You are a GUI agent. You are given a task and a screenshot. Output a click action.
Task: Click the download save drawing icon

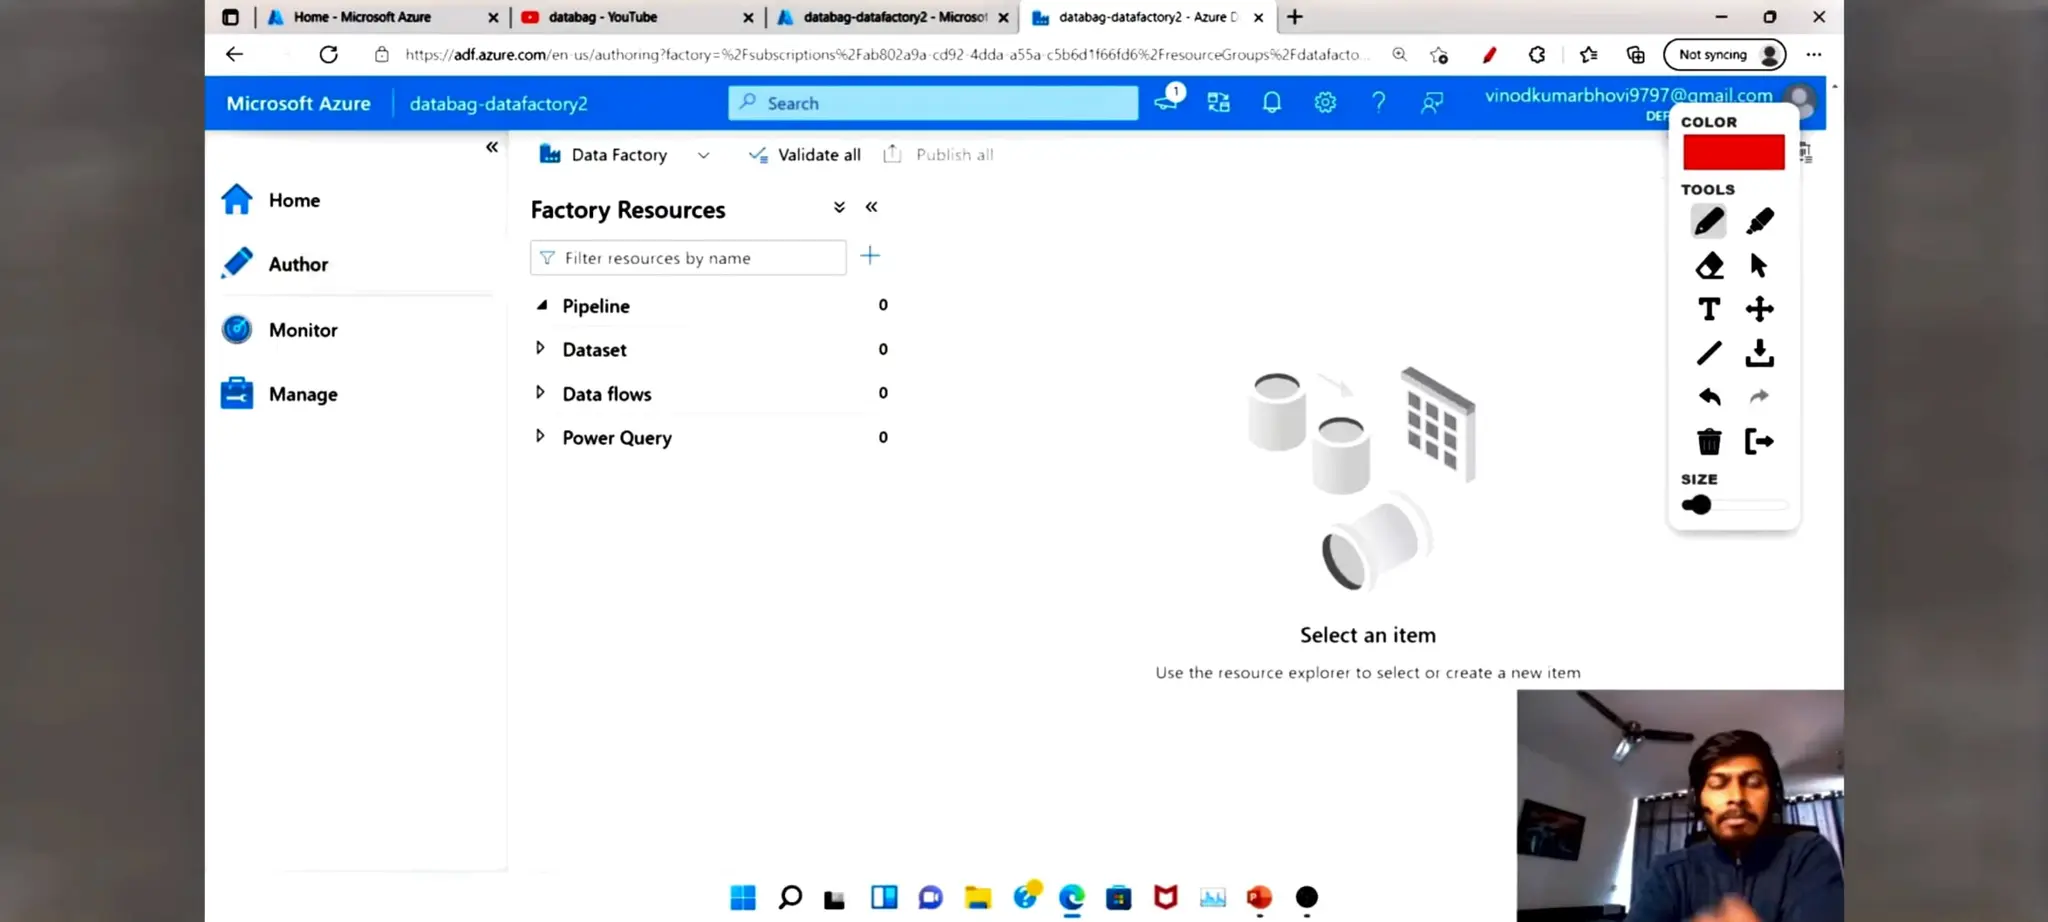point(1759,353)
